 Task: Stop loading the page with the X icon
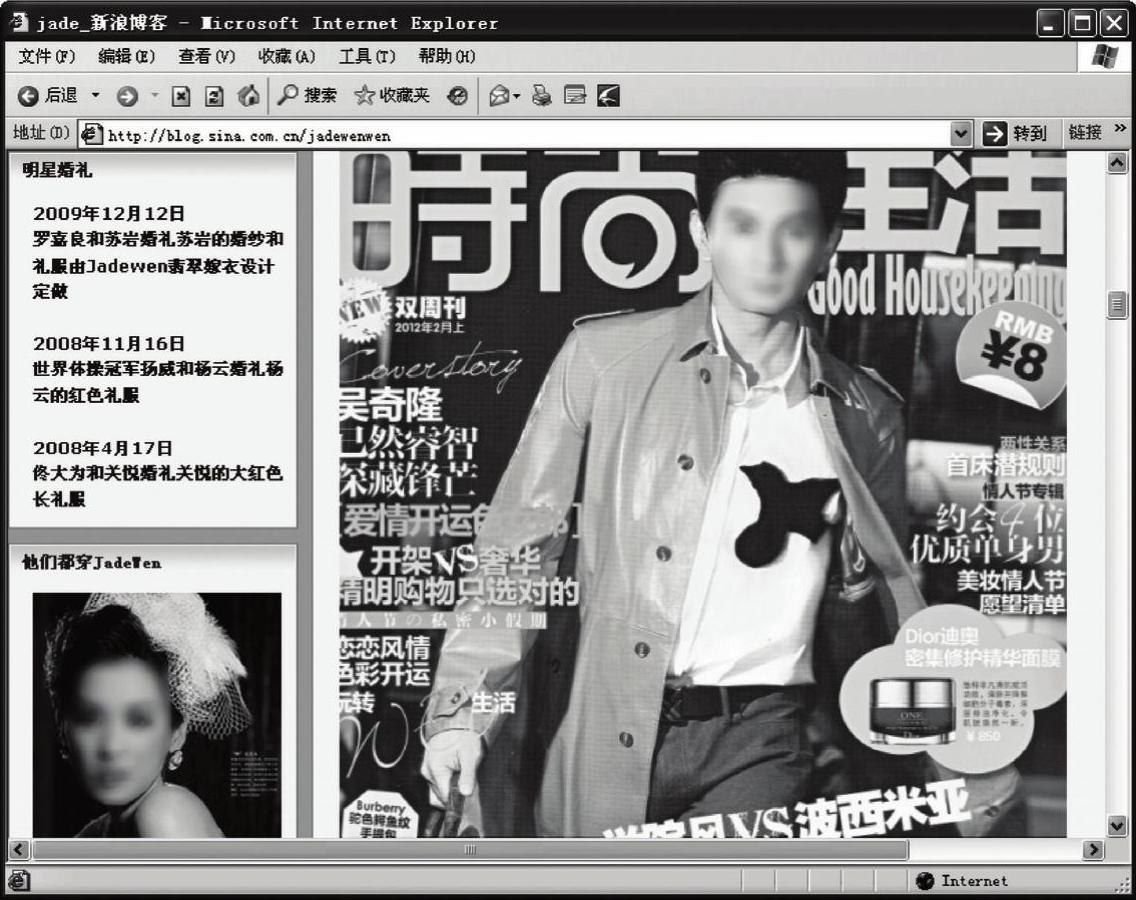(x=181, y=96)
